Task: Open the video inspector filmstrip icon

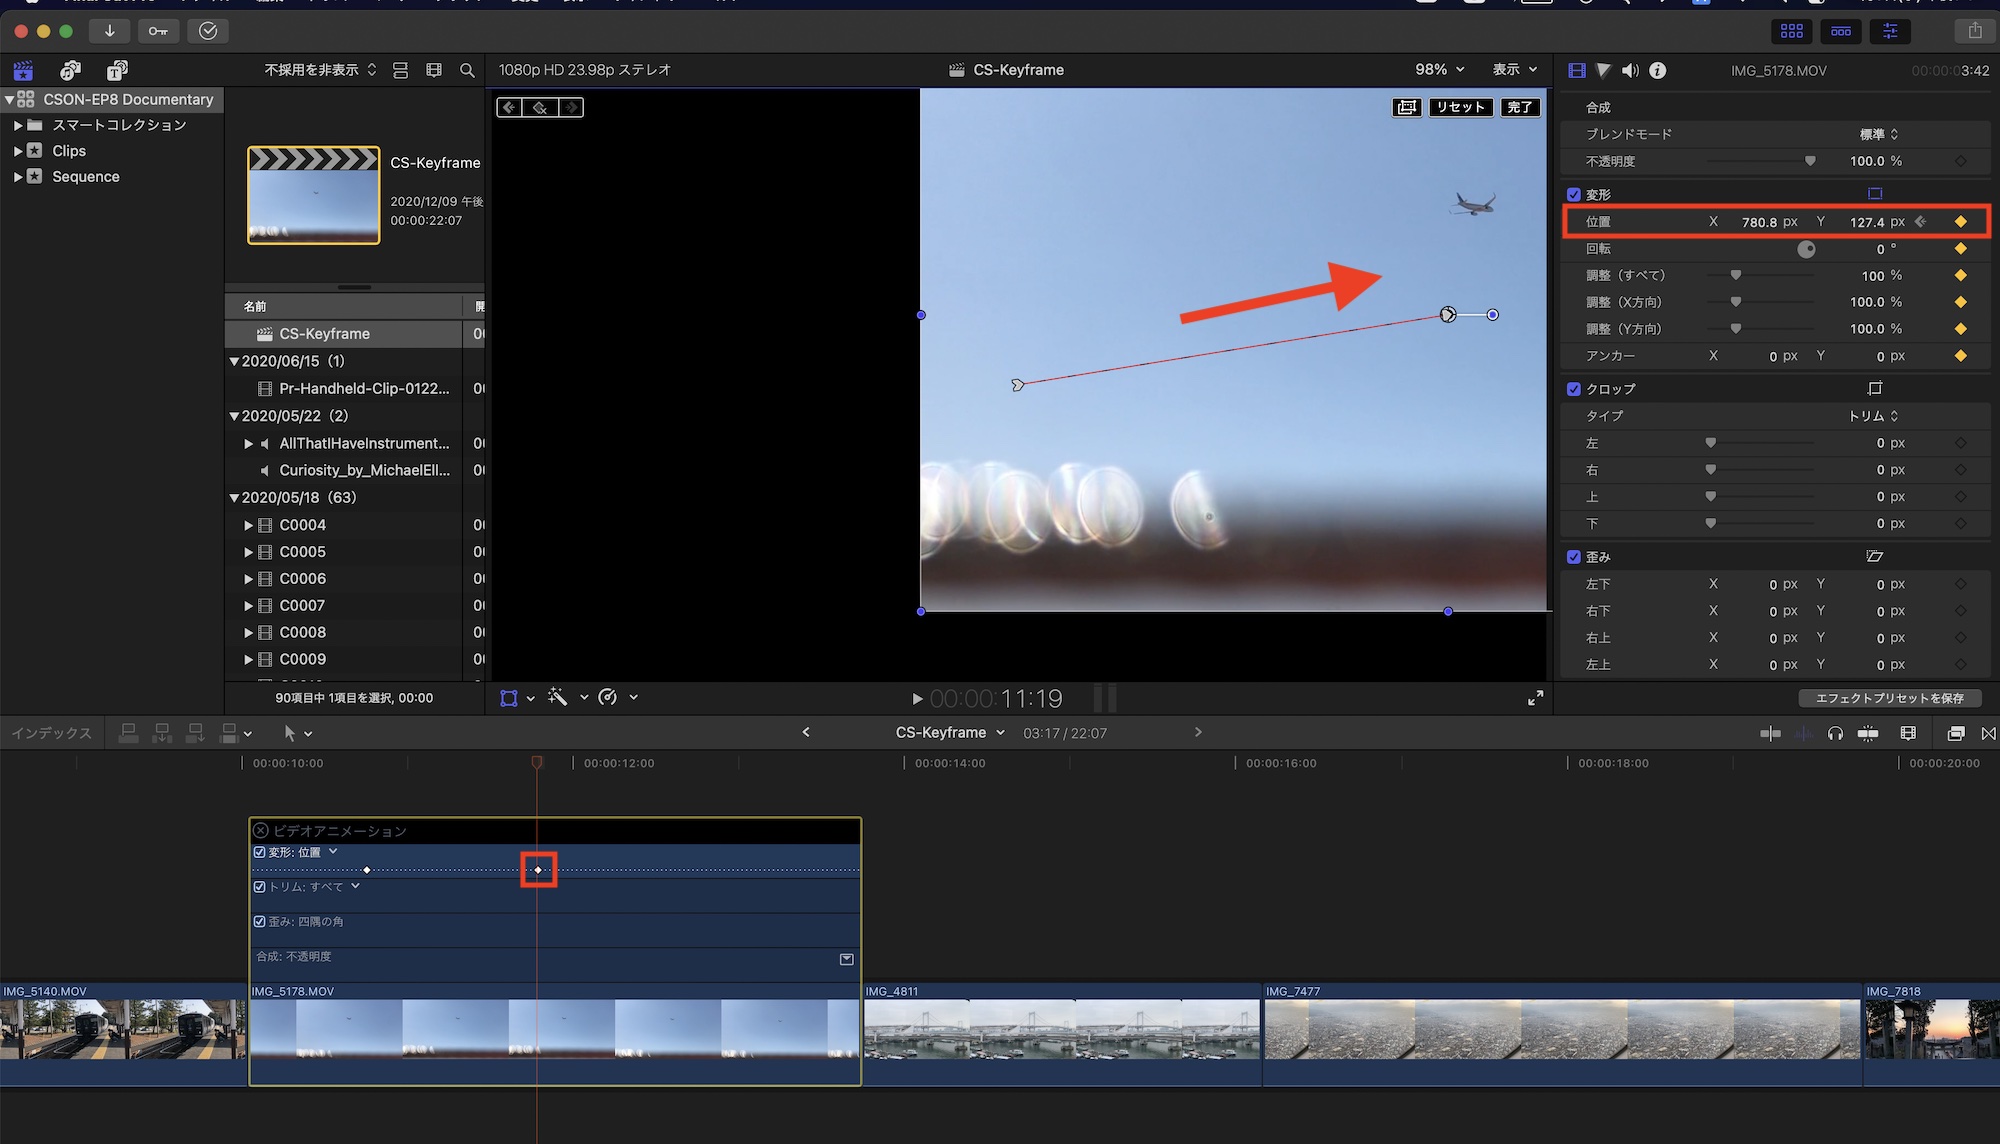Action: pos(1577,70)
